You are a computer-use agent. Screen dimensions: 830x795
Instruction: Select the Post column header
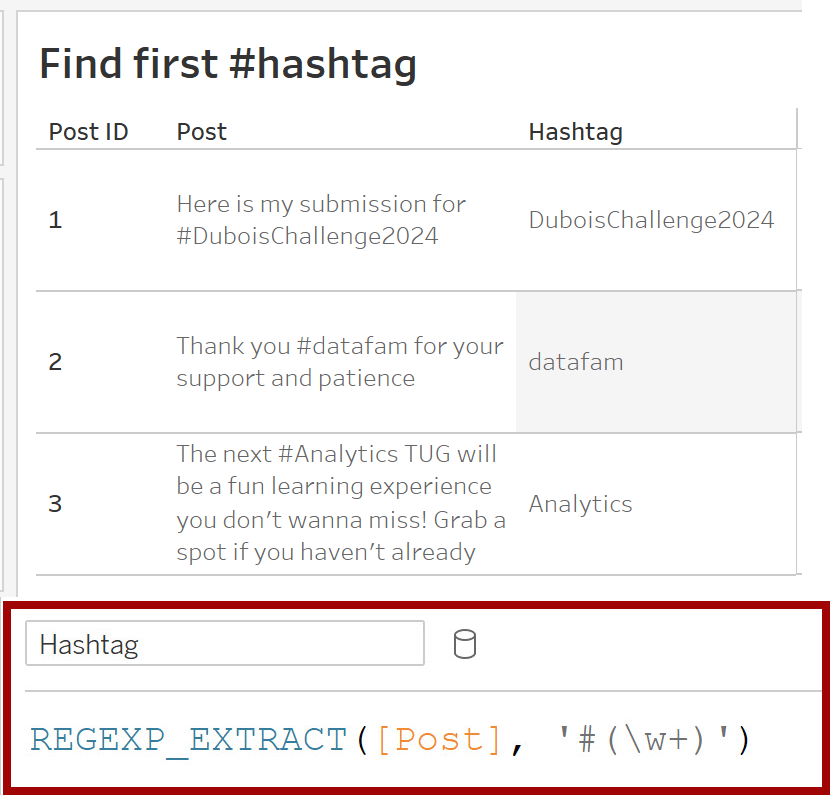[202, 132]
